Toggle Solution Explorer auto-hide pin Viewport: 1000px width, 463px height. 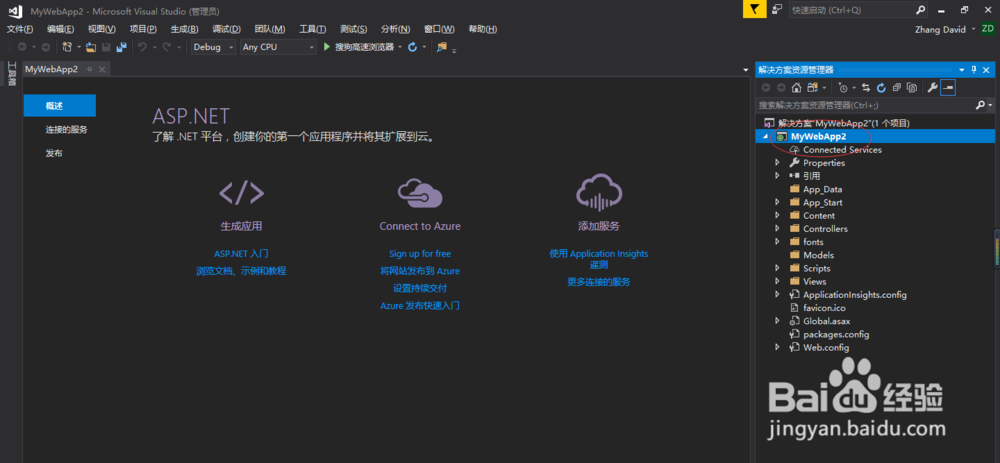coord(974,70)
